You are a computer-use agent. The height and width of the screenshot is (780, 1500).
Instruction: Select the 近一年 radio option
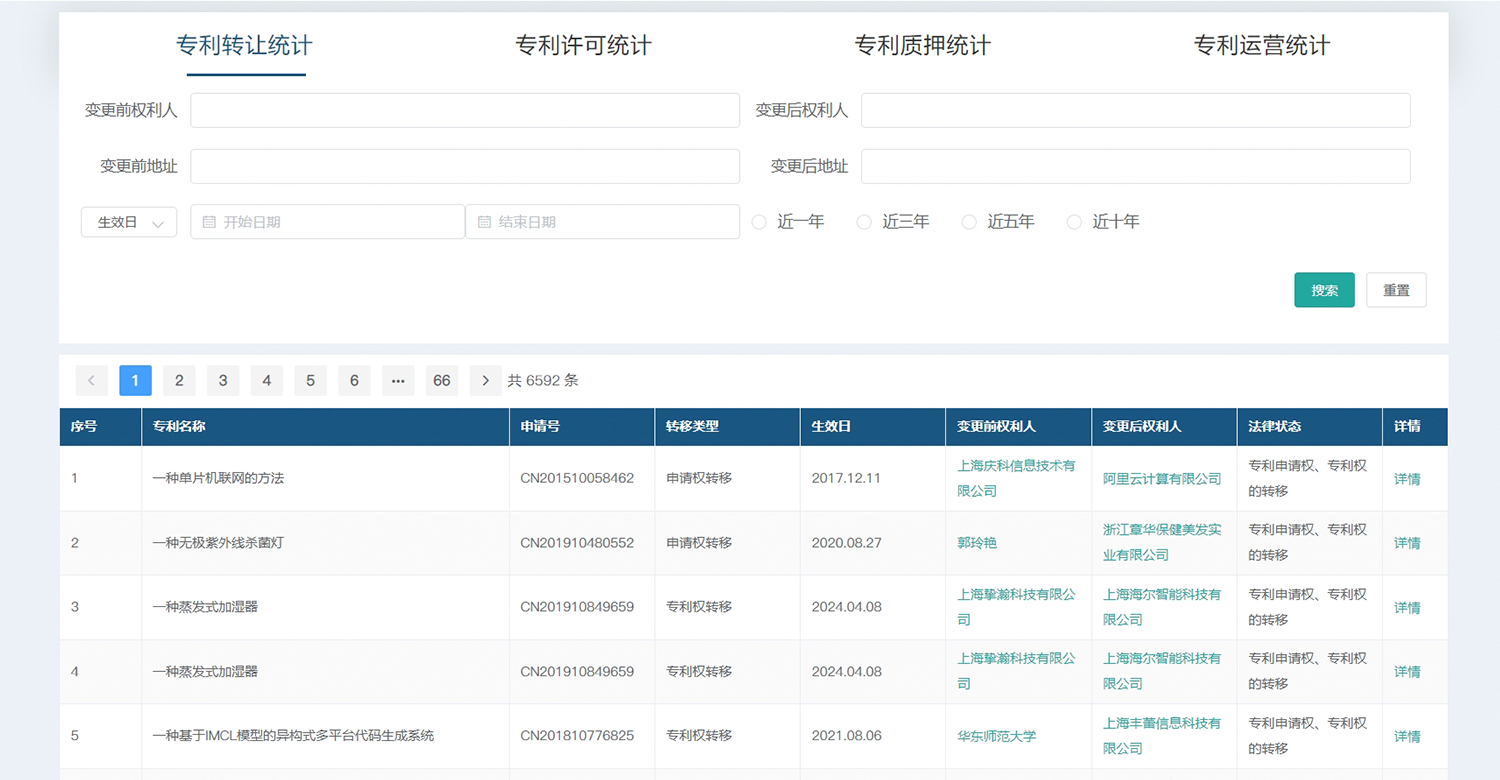[x=788, y=222]
